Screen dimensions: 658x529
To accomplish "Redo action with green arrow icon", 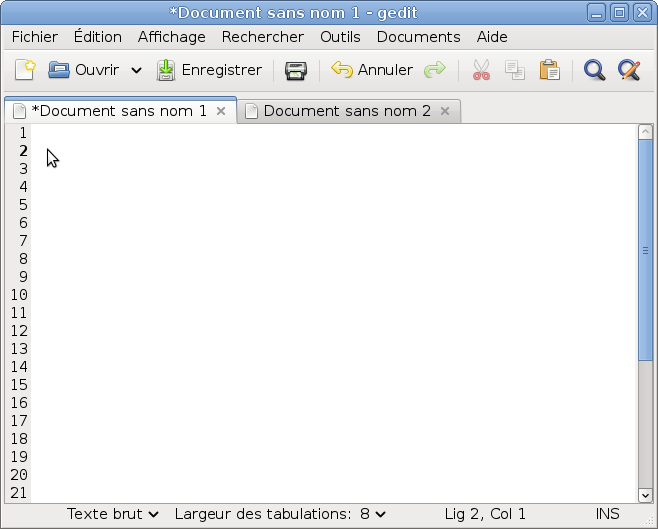I will click(x=435, y=70).
